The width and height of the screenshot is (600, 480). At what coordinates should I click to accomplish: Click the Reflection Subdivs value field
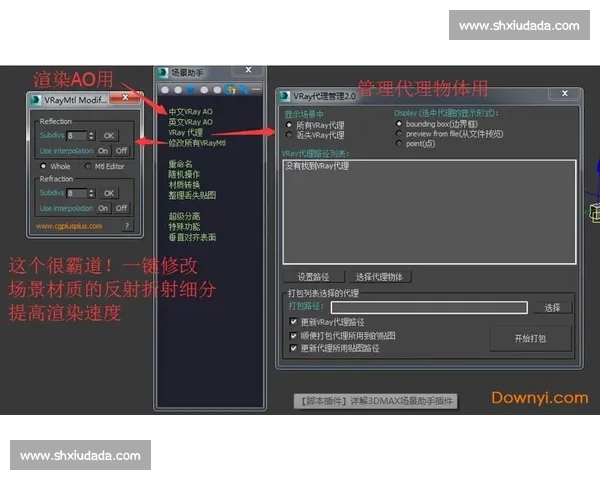click(77, 136)
